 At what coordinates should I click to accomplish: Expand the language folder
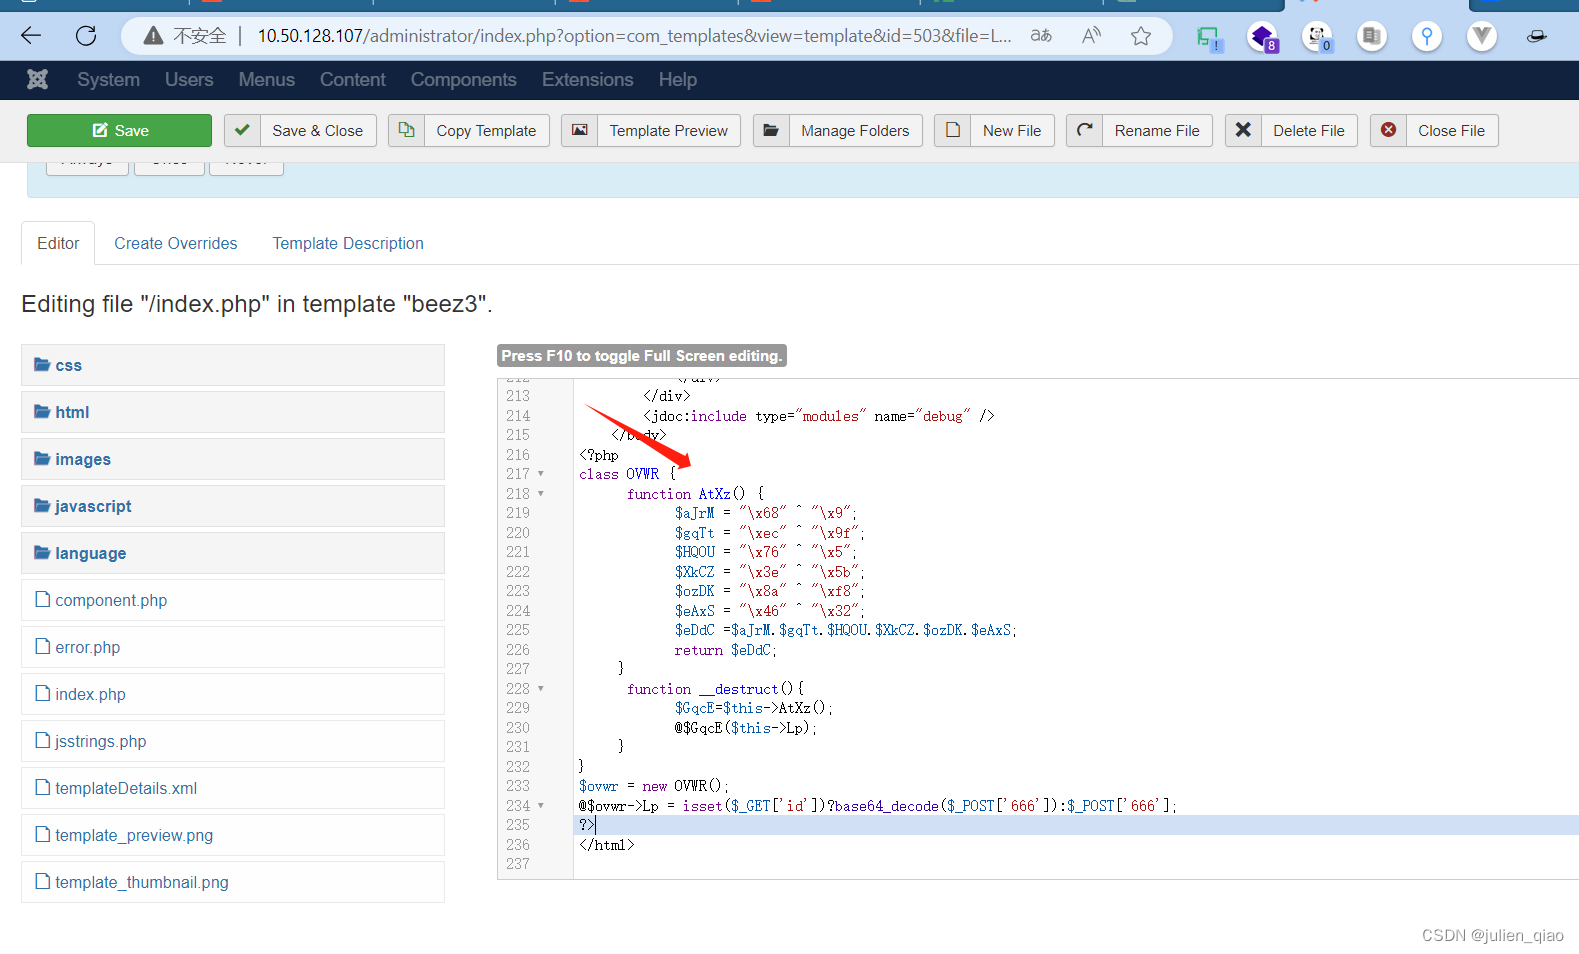(233, 553)
